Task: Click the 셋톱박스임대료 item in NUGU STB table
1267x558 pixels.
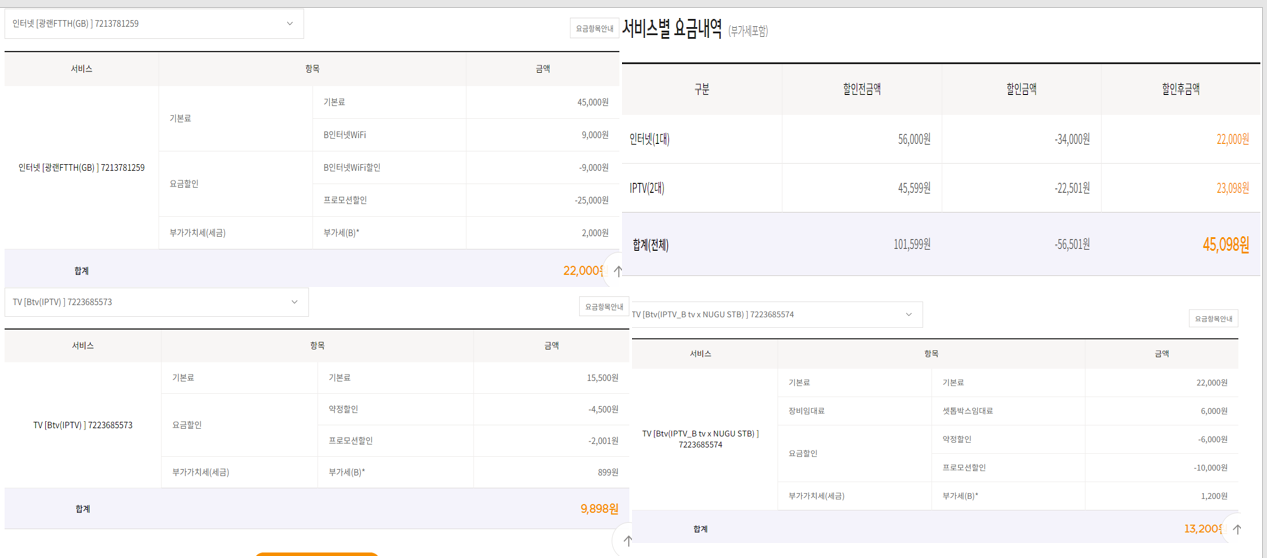Action: click(967, 411)
